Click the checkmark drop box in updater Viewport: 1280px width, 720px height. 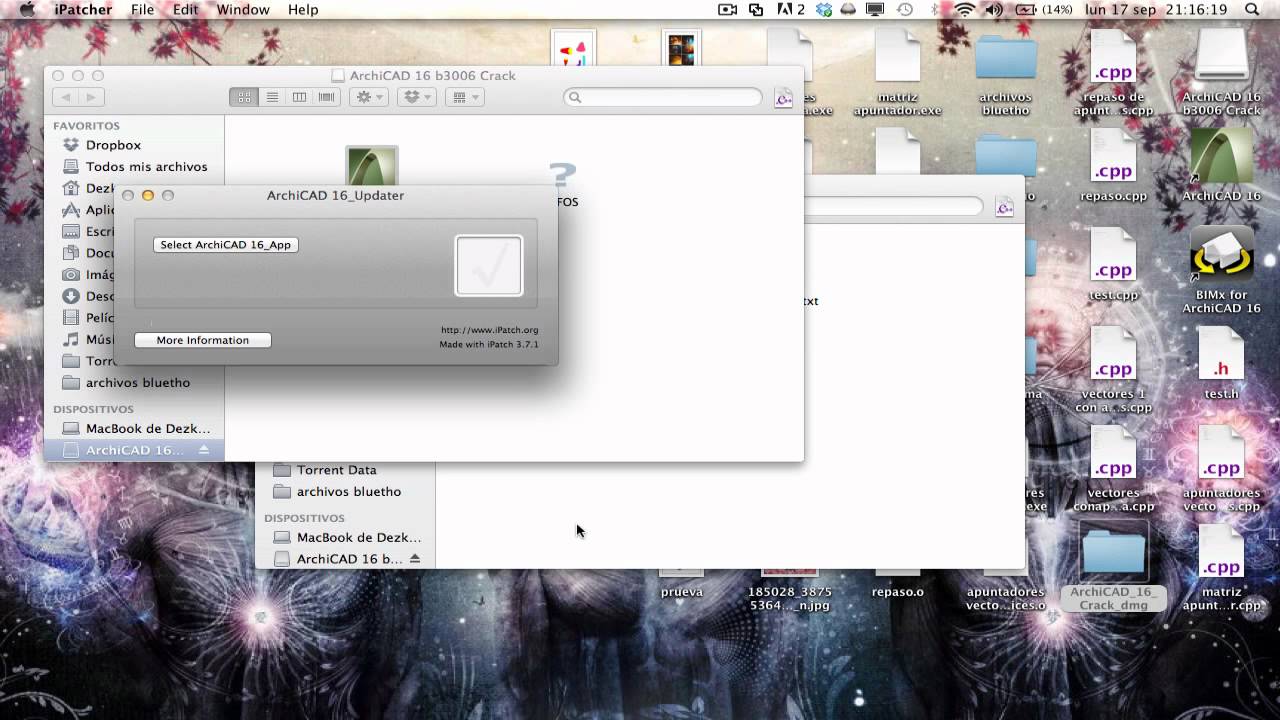(x=489, y=266)
